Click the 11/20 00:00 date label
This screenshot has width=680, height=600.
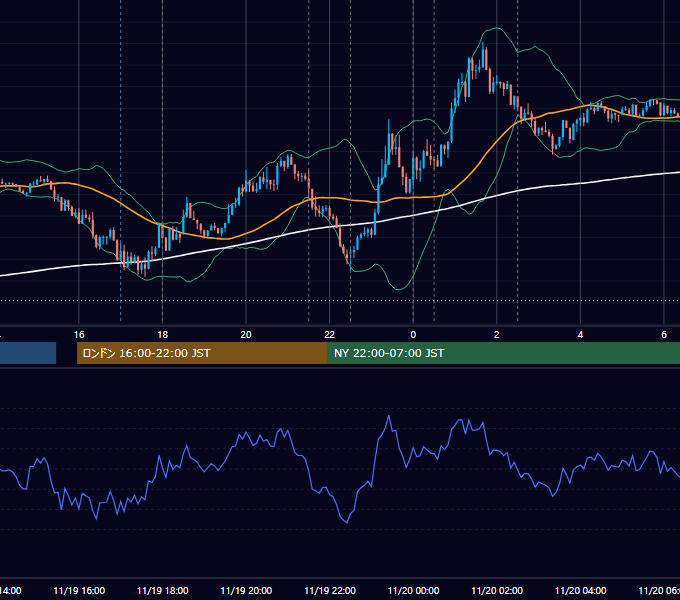click(413, 590)
